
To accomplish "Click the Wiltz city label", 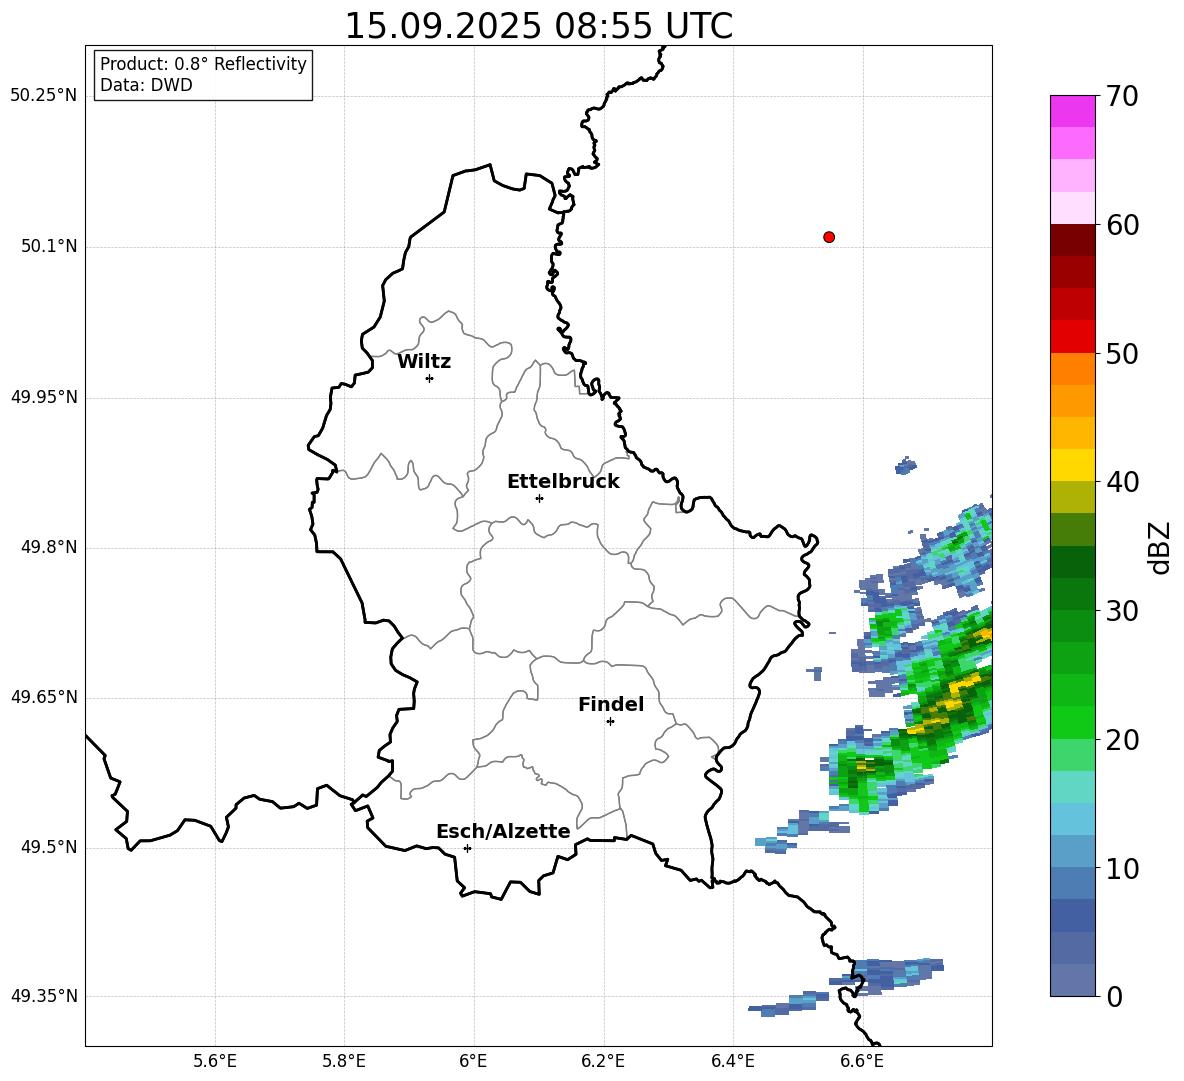I will (424, 362).
